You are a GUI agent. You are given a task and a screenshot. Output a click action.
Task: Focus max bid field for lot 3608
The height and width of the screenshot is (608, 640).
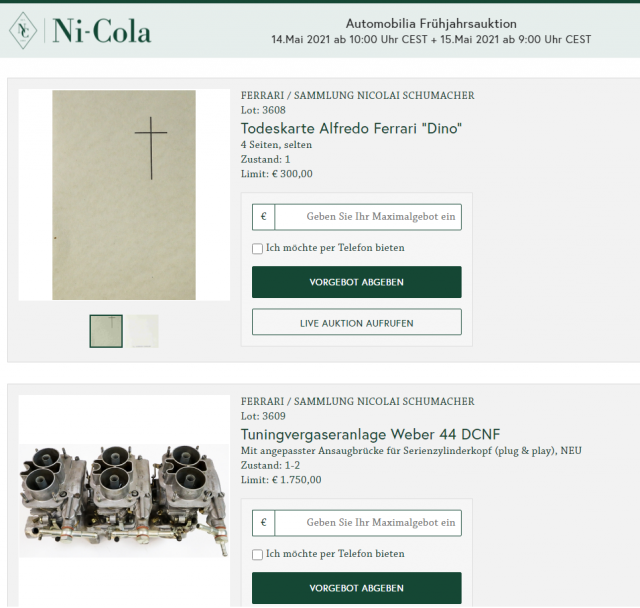click(368, 216)
